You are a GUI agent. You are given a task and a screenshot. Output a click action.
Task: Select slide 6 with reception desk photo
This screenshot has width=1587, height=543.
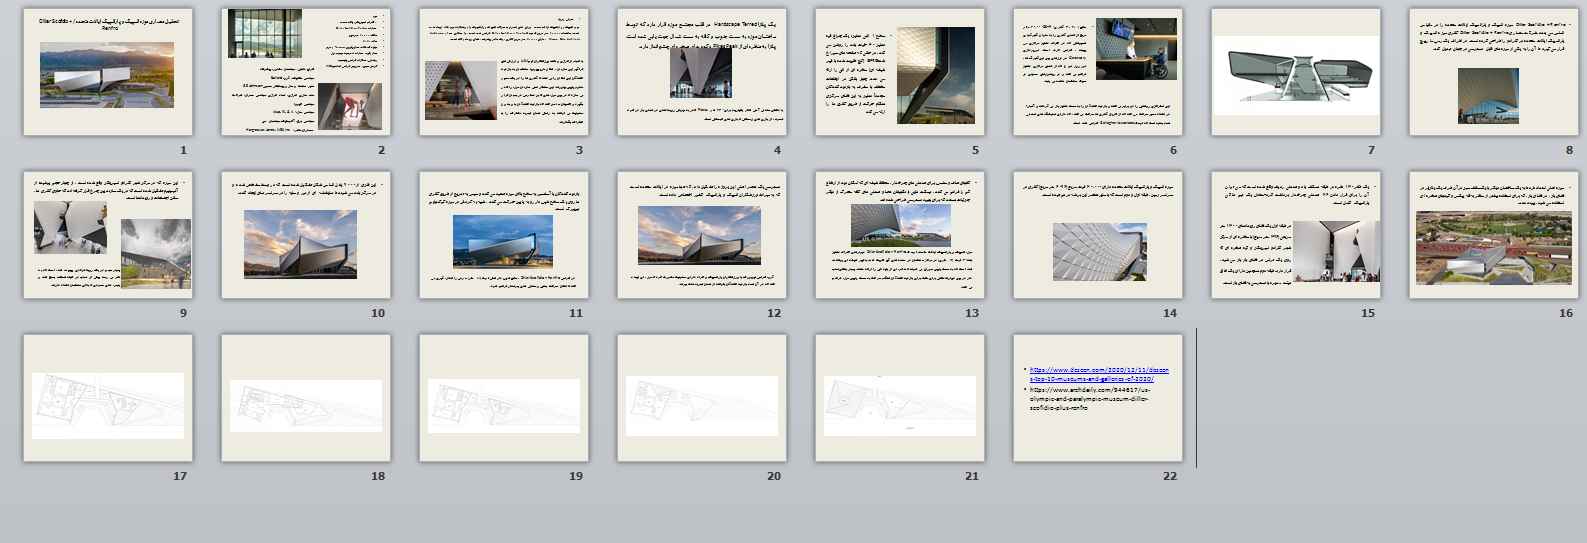1098,72
